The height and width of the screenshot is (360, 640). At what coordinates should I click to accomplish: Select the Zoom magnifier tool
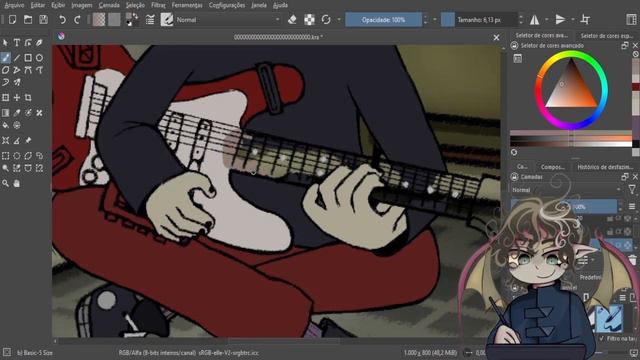pos(5,184)
